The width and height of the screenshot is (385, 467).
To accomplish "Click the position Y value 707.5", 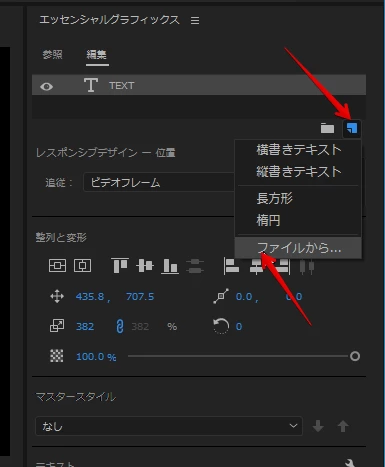I will [x=140, y=297].
